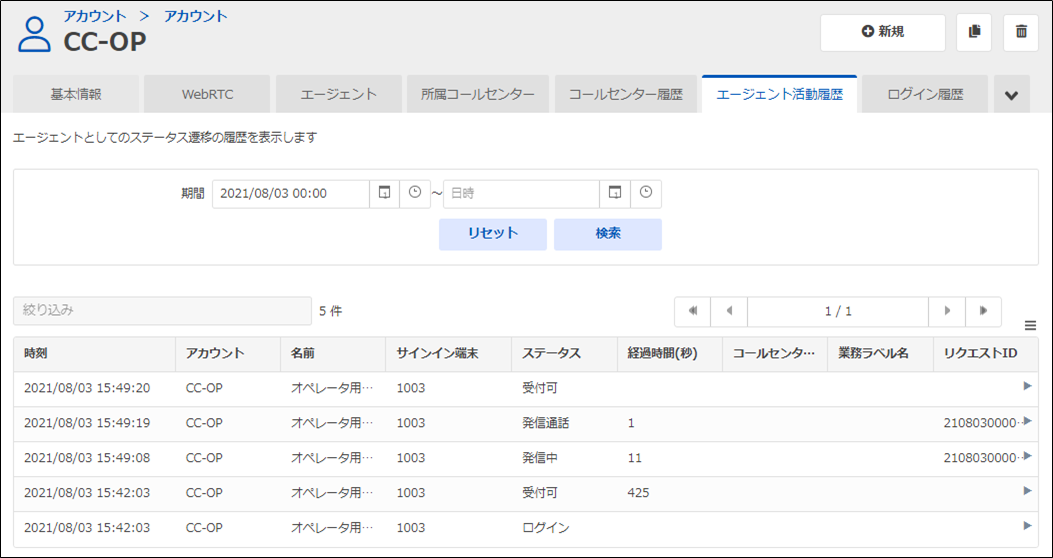1053x558 pixels.
Task: Click the CC-OP page title
Action: point(105,42)
